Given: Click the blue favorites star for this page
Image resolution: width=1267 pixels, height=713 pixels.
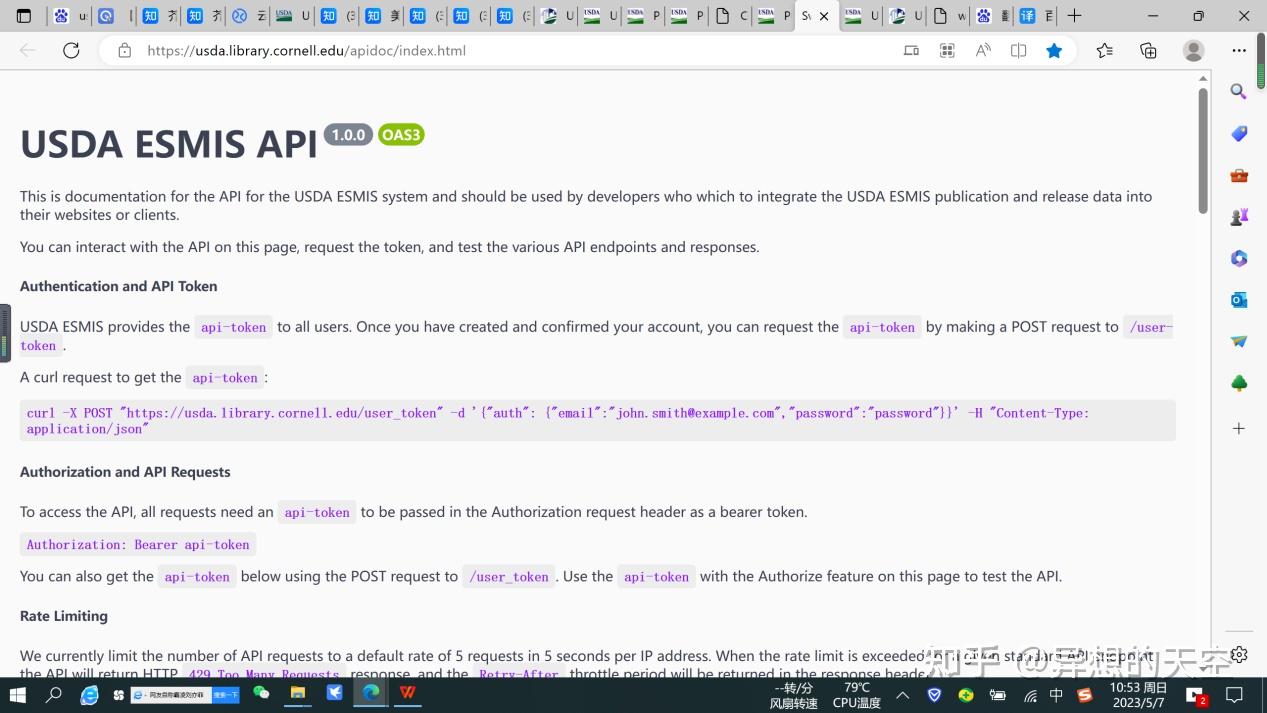Looking at the screenshot, I should coord(1054,50).
